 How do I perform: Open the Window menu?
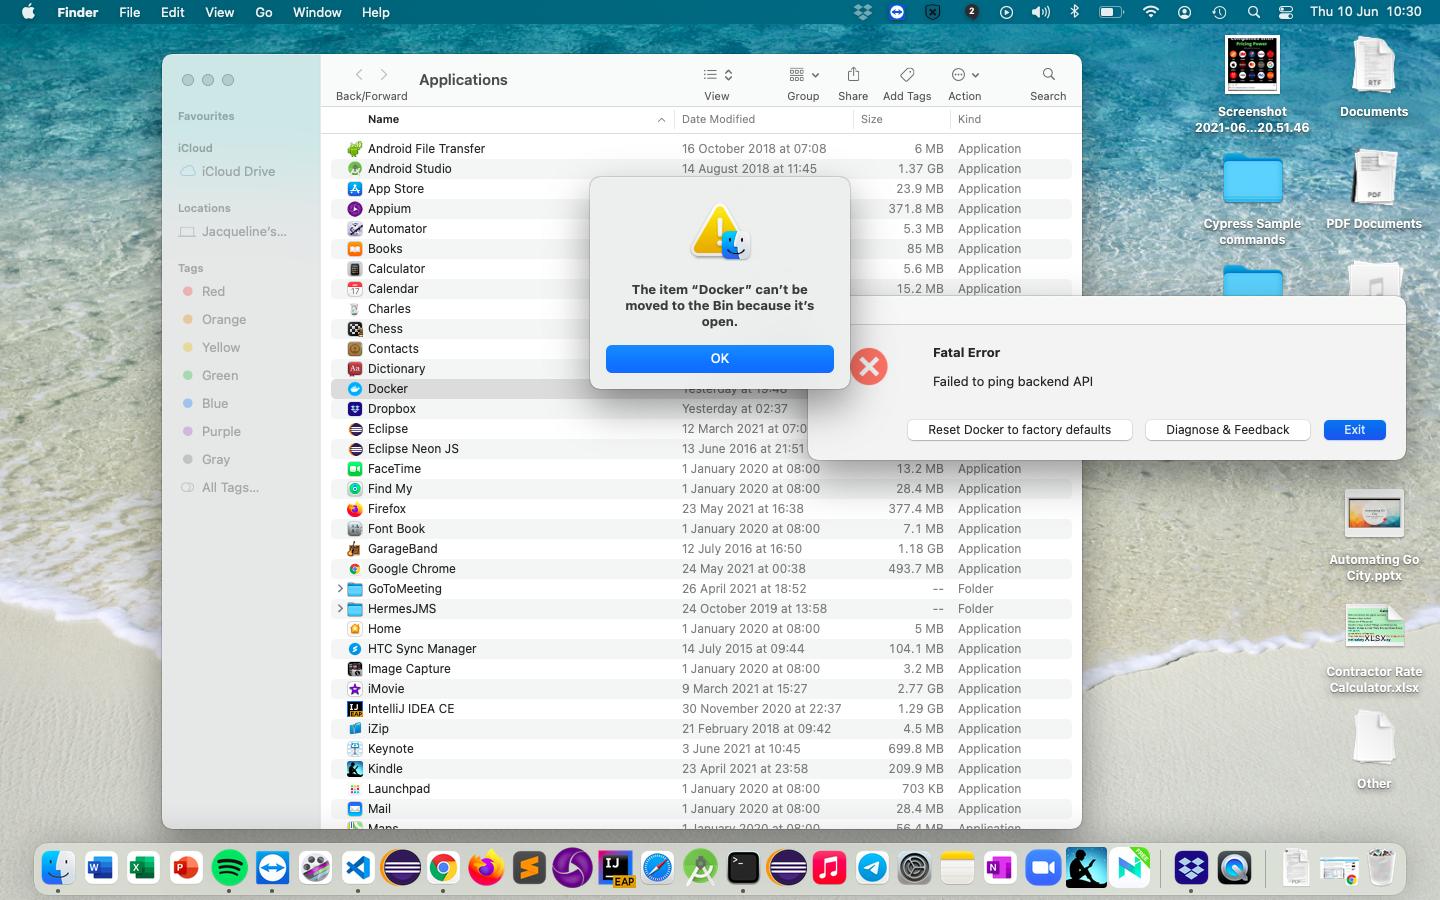317,12
